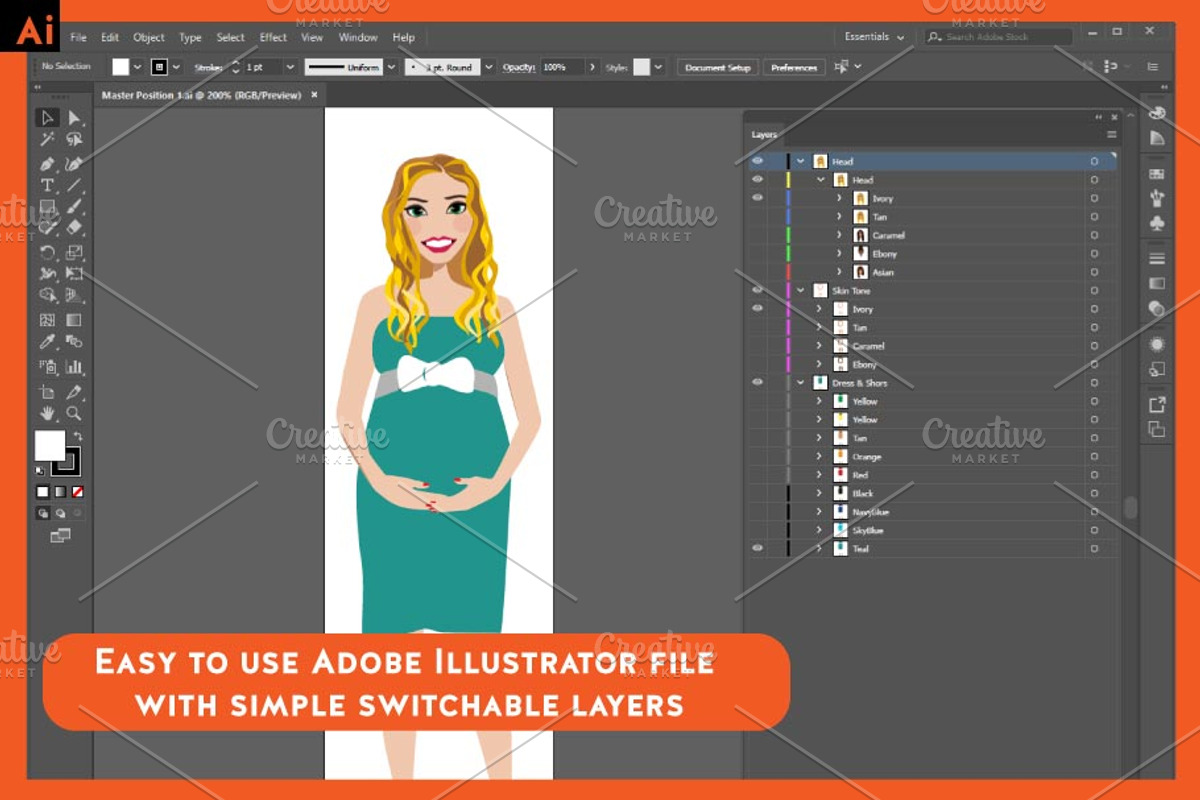Select the Lasso tool
Screen dimensions: 1200x800
pos(74,140)
